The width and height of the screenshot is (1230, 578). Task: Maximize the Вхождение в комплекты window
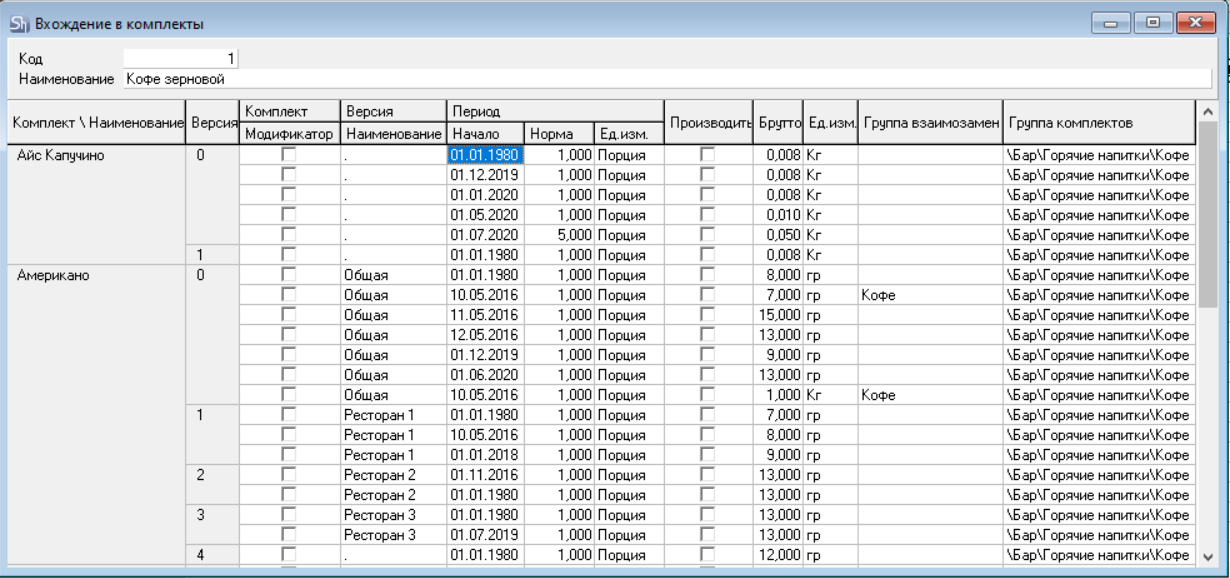click(1153, 23)
